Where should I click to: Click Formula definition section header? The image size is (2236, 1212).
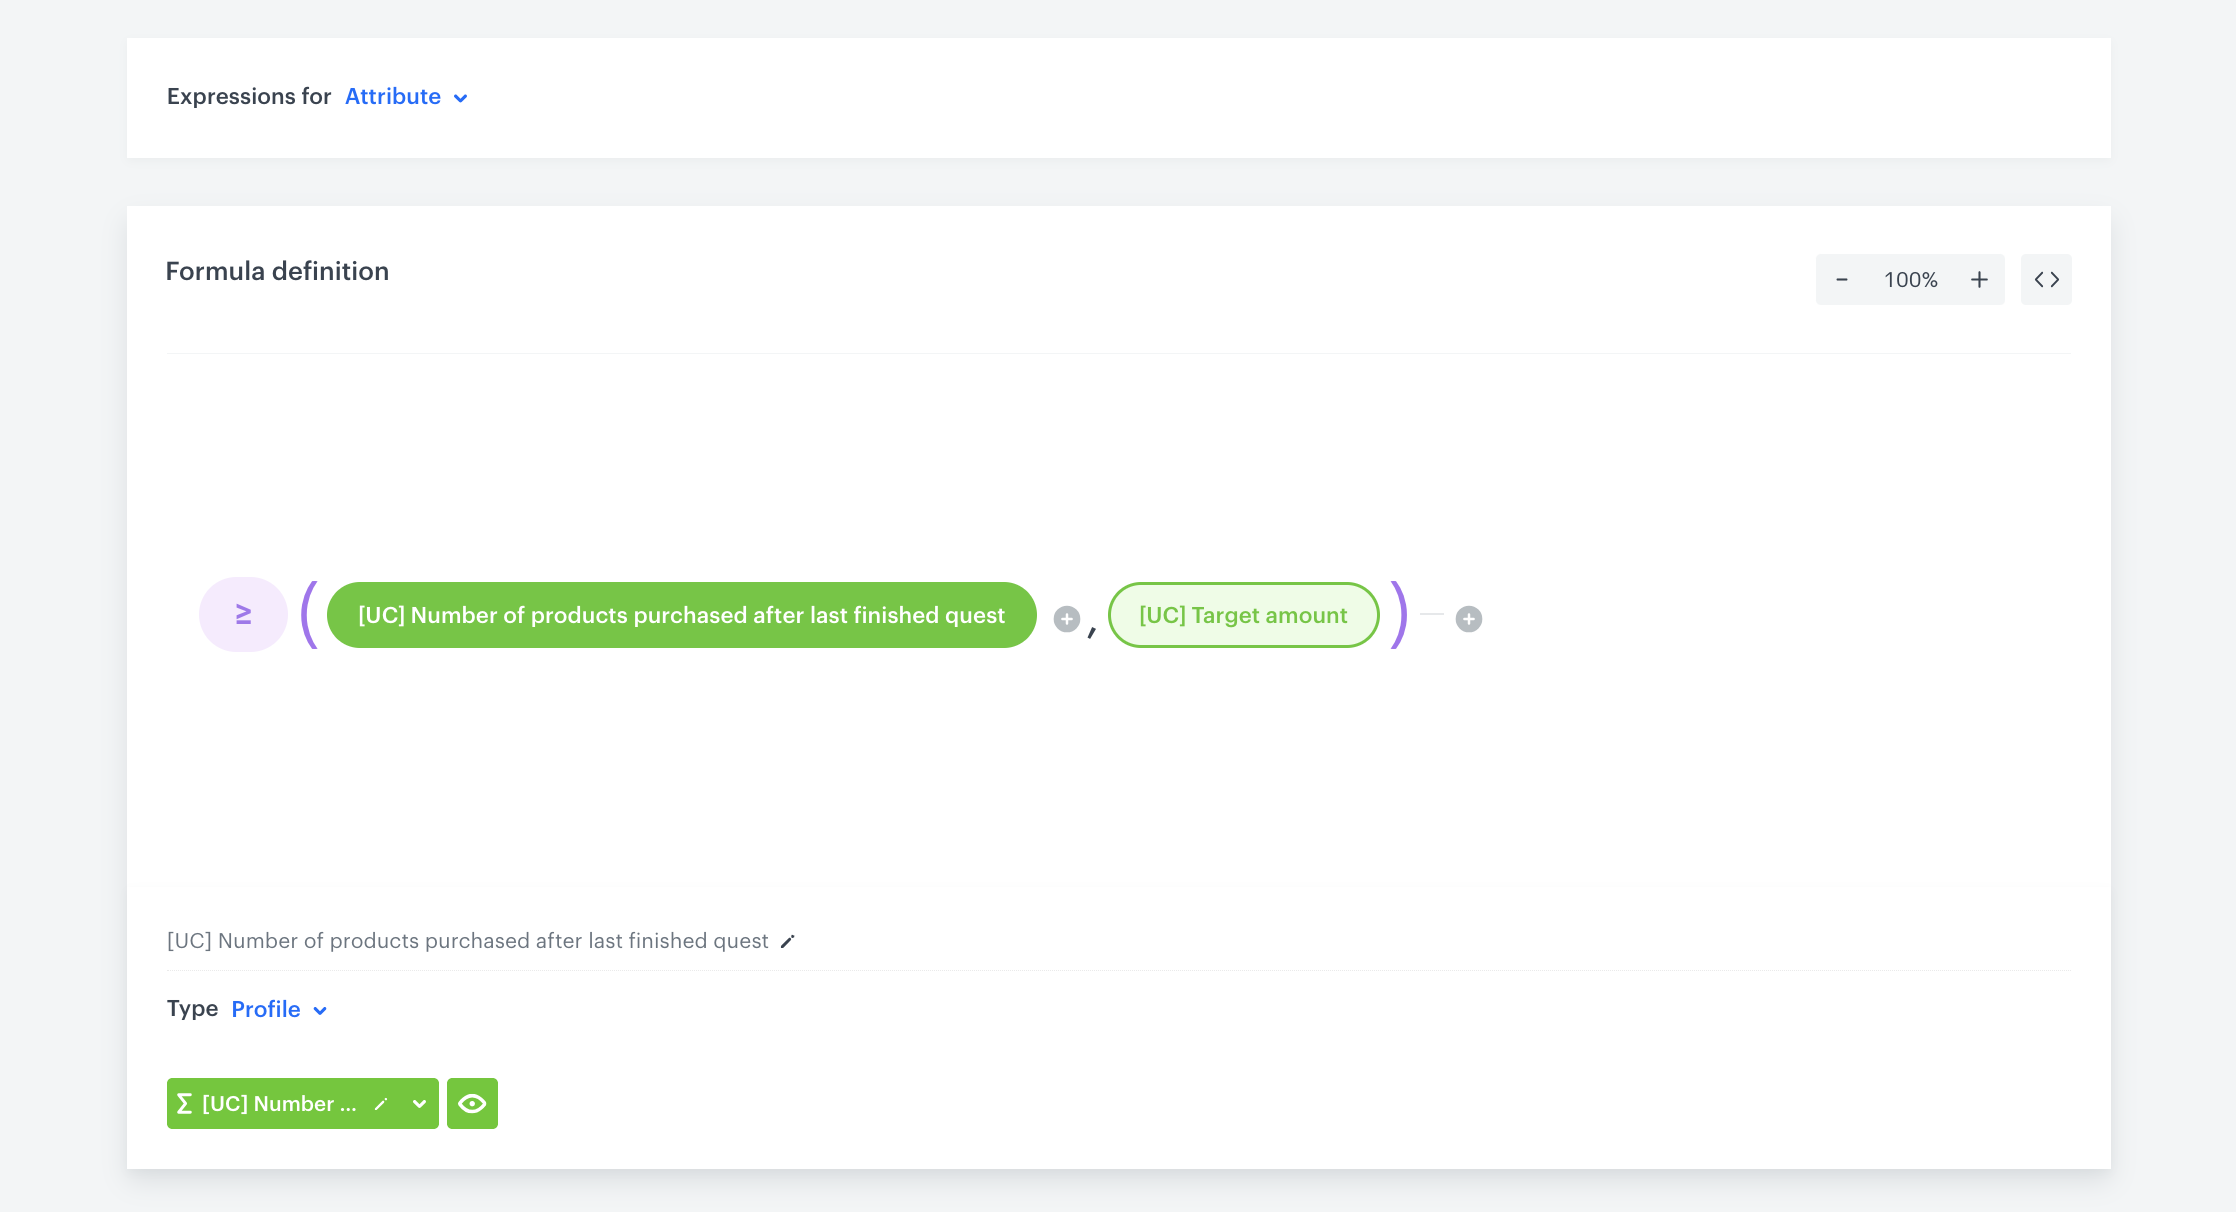[x=276, y=270]
